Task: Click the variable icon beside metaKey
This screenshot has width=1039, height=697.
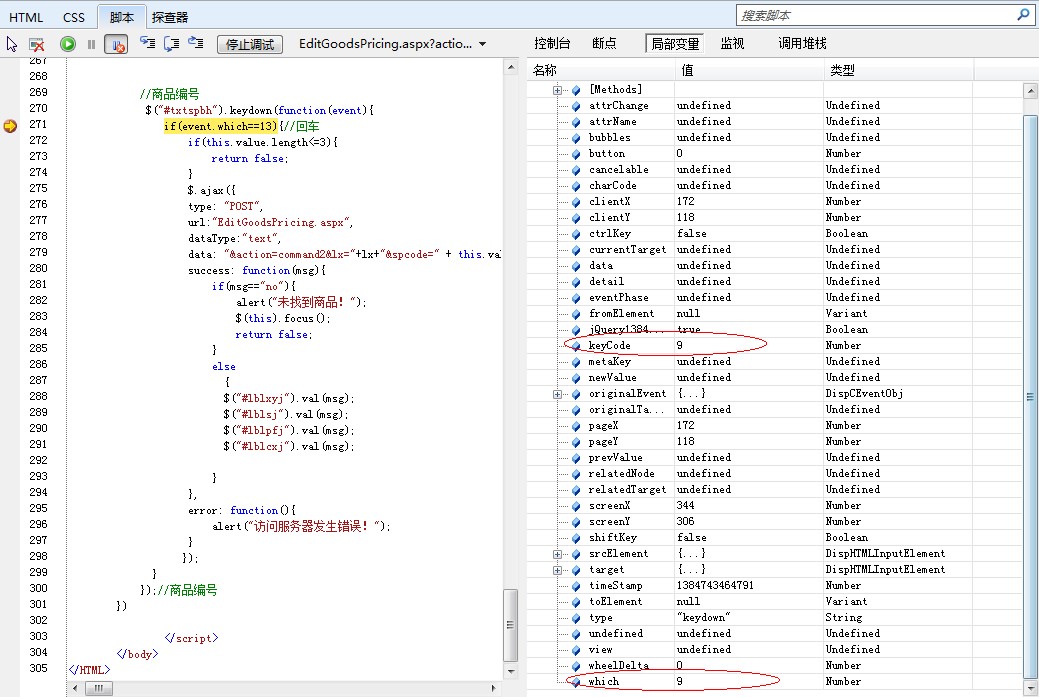Action: pyautogui.click(x=576, y=362)
